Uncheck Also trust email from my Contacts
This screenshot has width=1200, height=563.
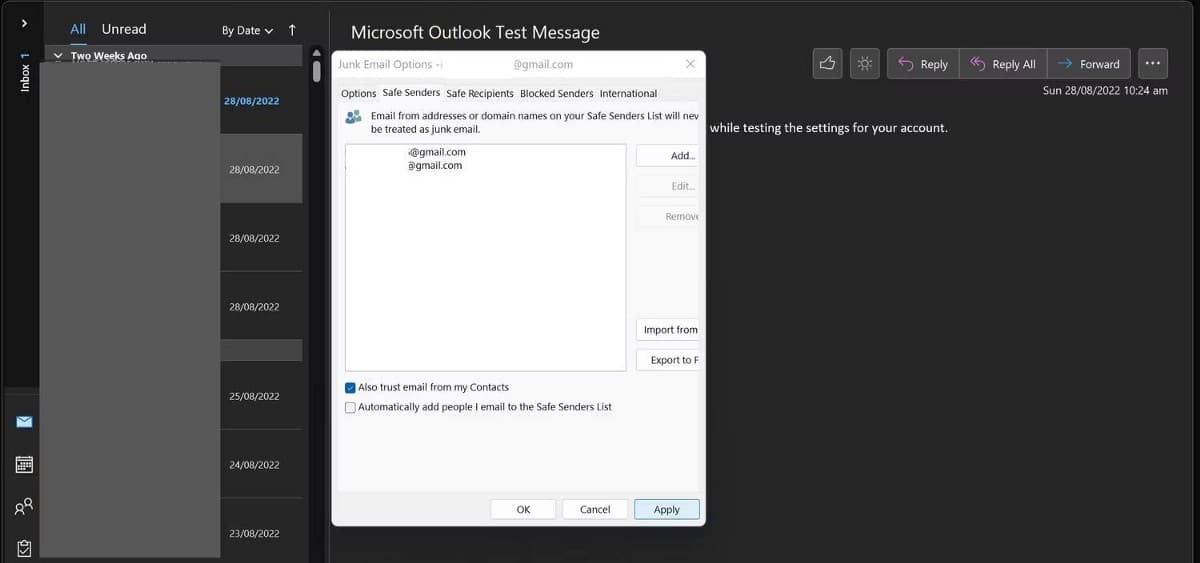(350, 387)
